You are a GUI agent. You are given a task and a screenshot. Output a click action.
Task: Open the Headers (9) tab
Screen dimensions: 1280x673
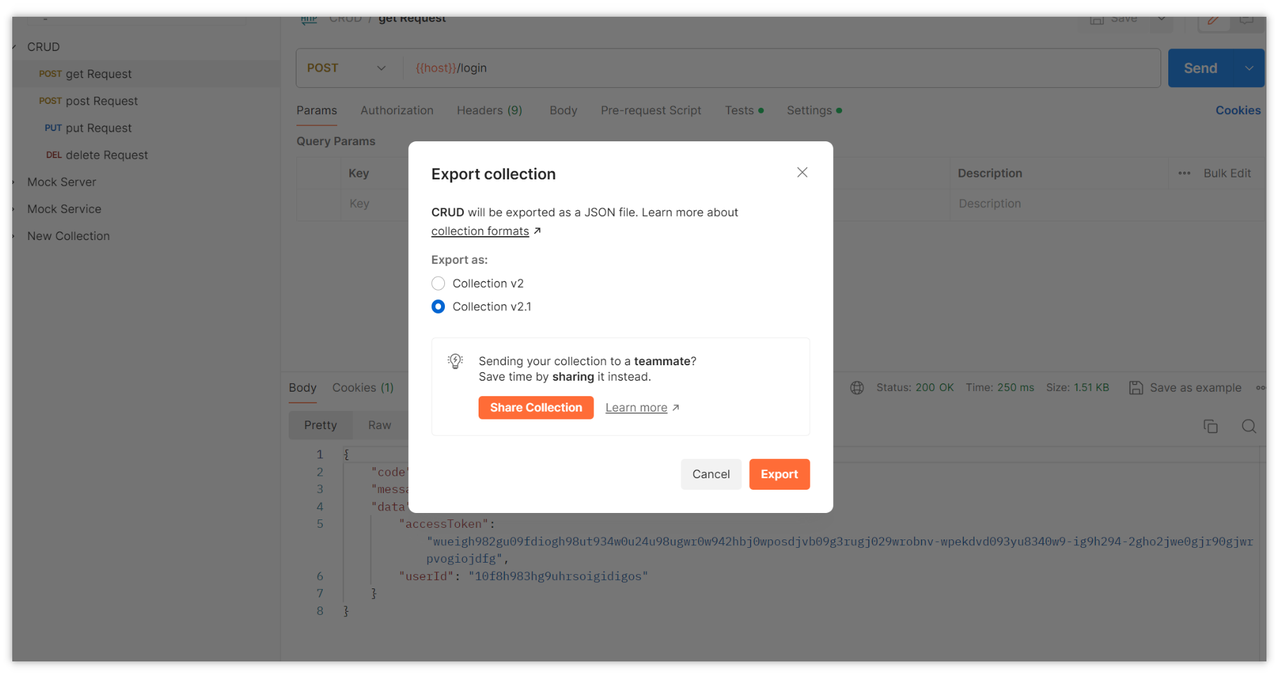click(489, 111)
